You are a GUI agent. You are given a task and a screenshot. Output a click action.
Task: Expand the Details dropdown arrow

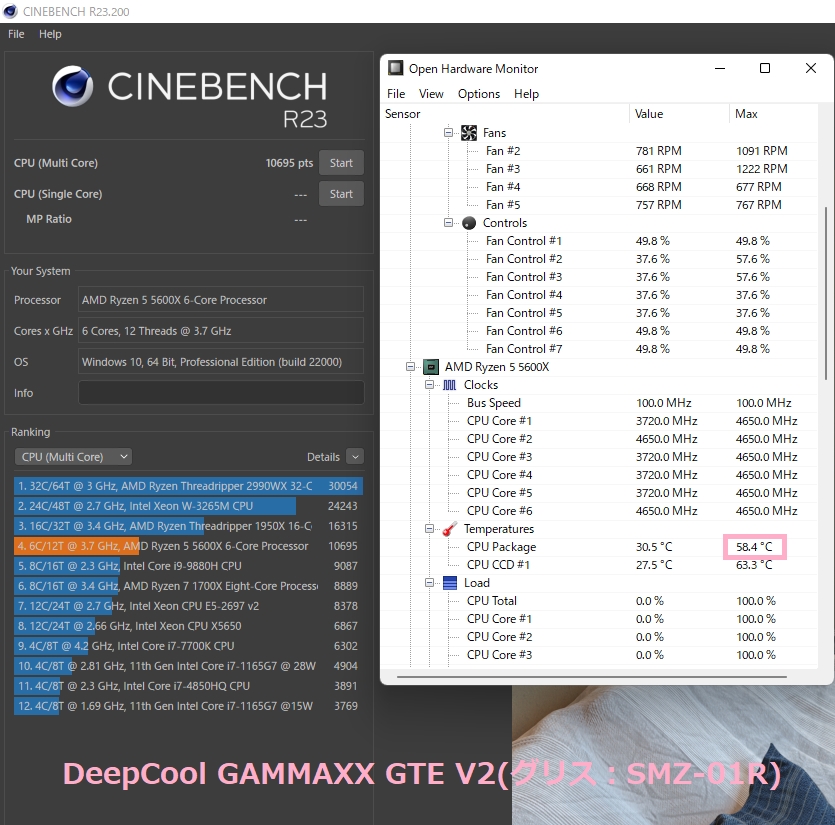point(355,456)
